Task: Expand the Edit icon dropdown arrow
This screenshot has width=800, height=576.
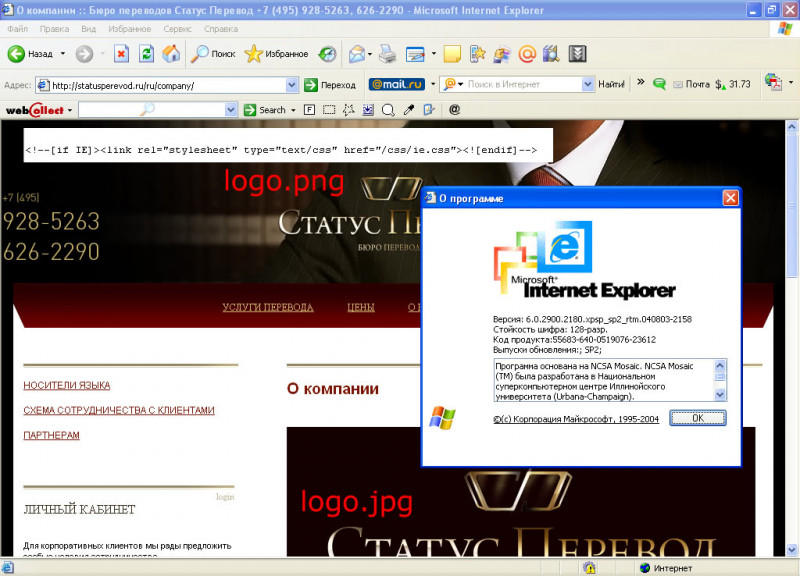Action: click(434, 54)
